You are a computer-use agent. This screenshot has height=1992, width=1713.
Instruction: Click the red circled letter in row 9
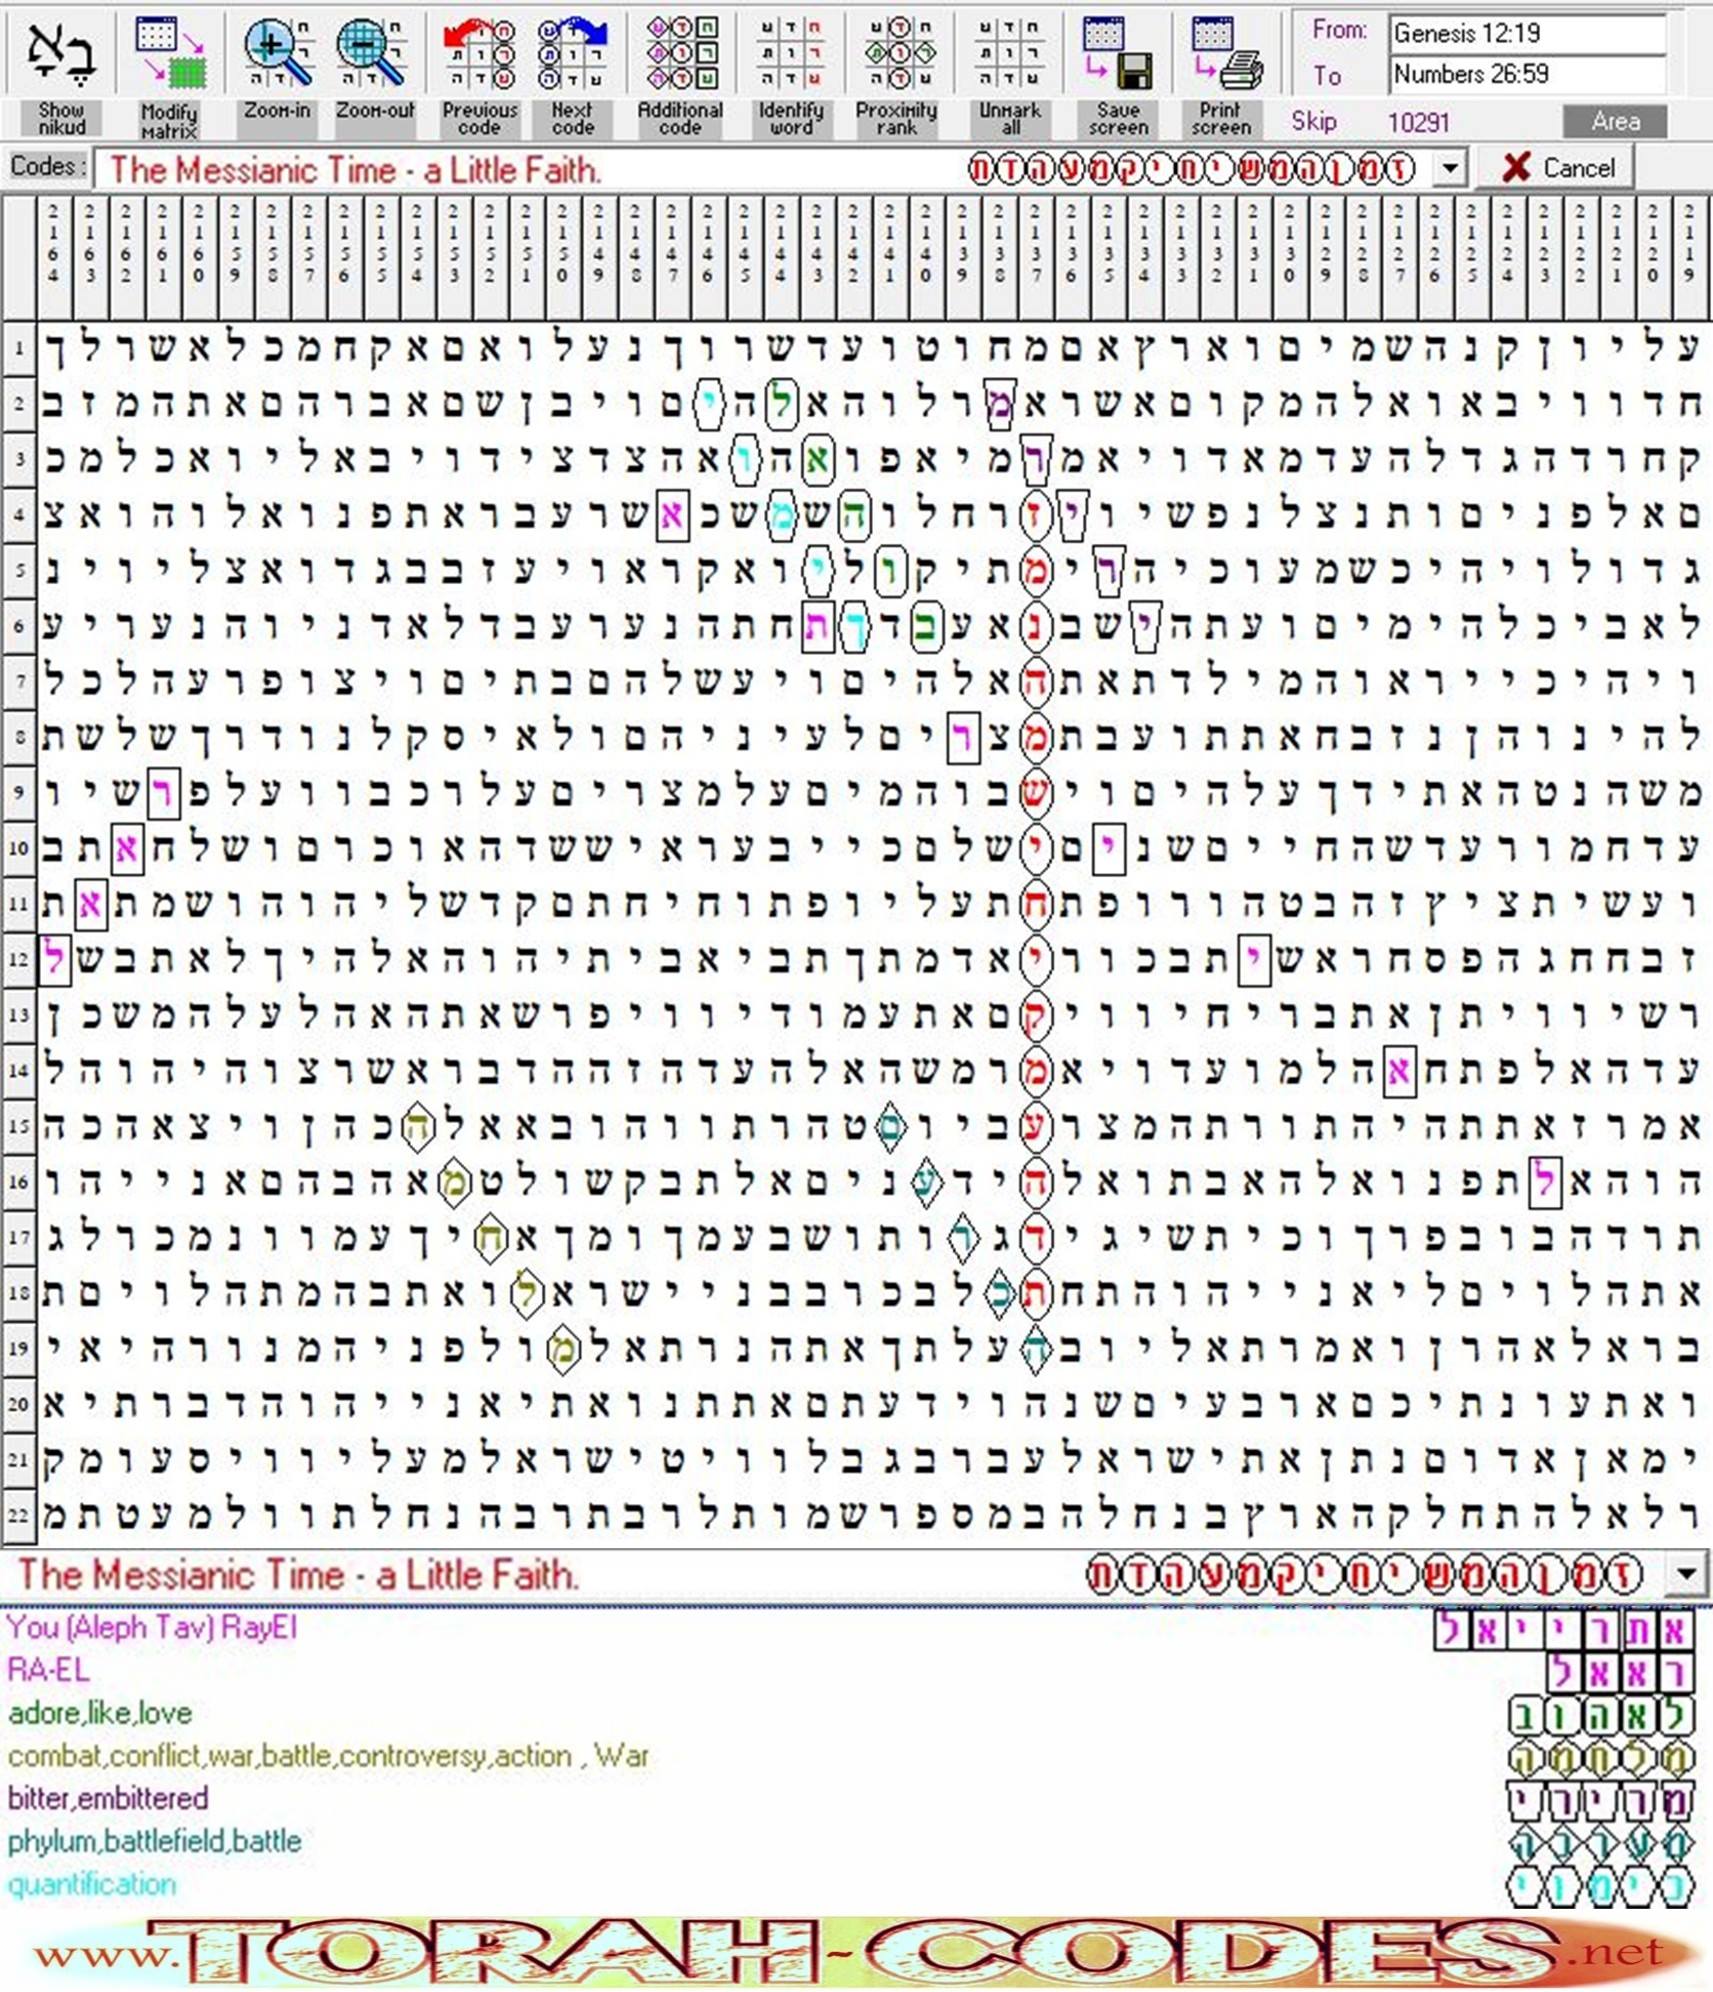click(1036, 793)
